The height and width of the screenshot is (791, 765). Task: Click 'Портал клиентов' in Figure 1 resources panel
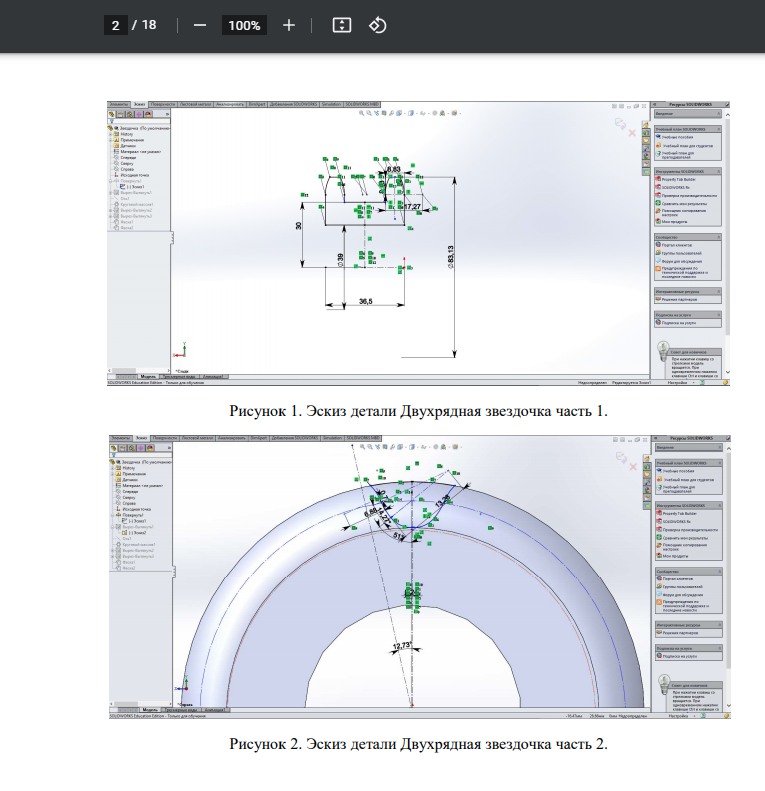tap(677, 245)
